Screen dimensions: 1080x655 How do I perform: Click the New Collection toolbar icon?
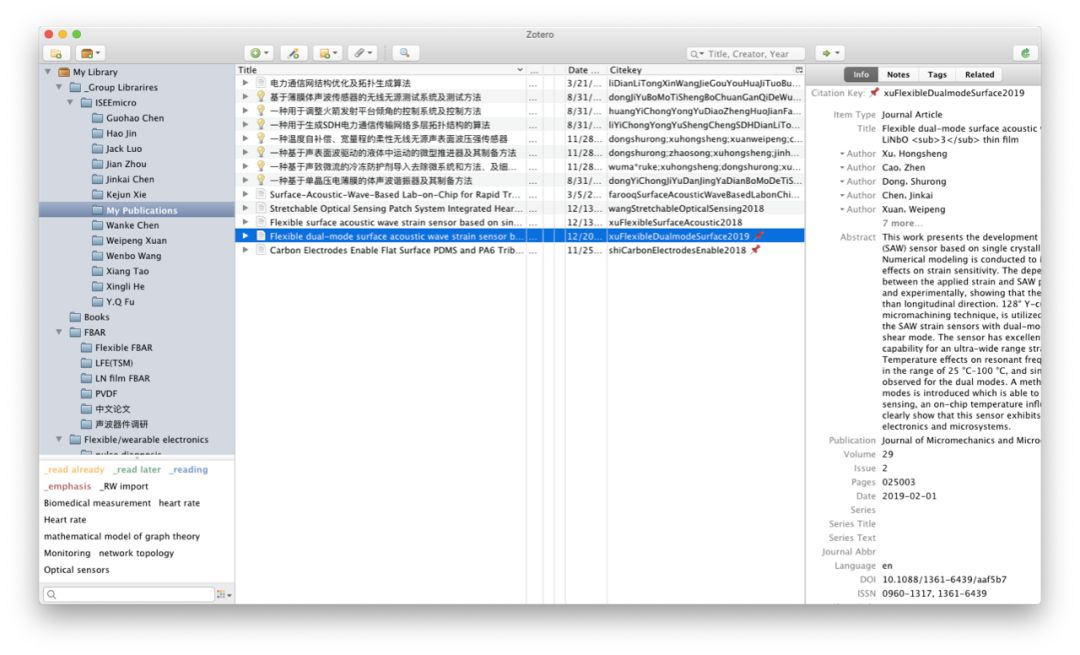[x=56, y=53]
